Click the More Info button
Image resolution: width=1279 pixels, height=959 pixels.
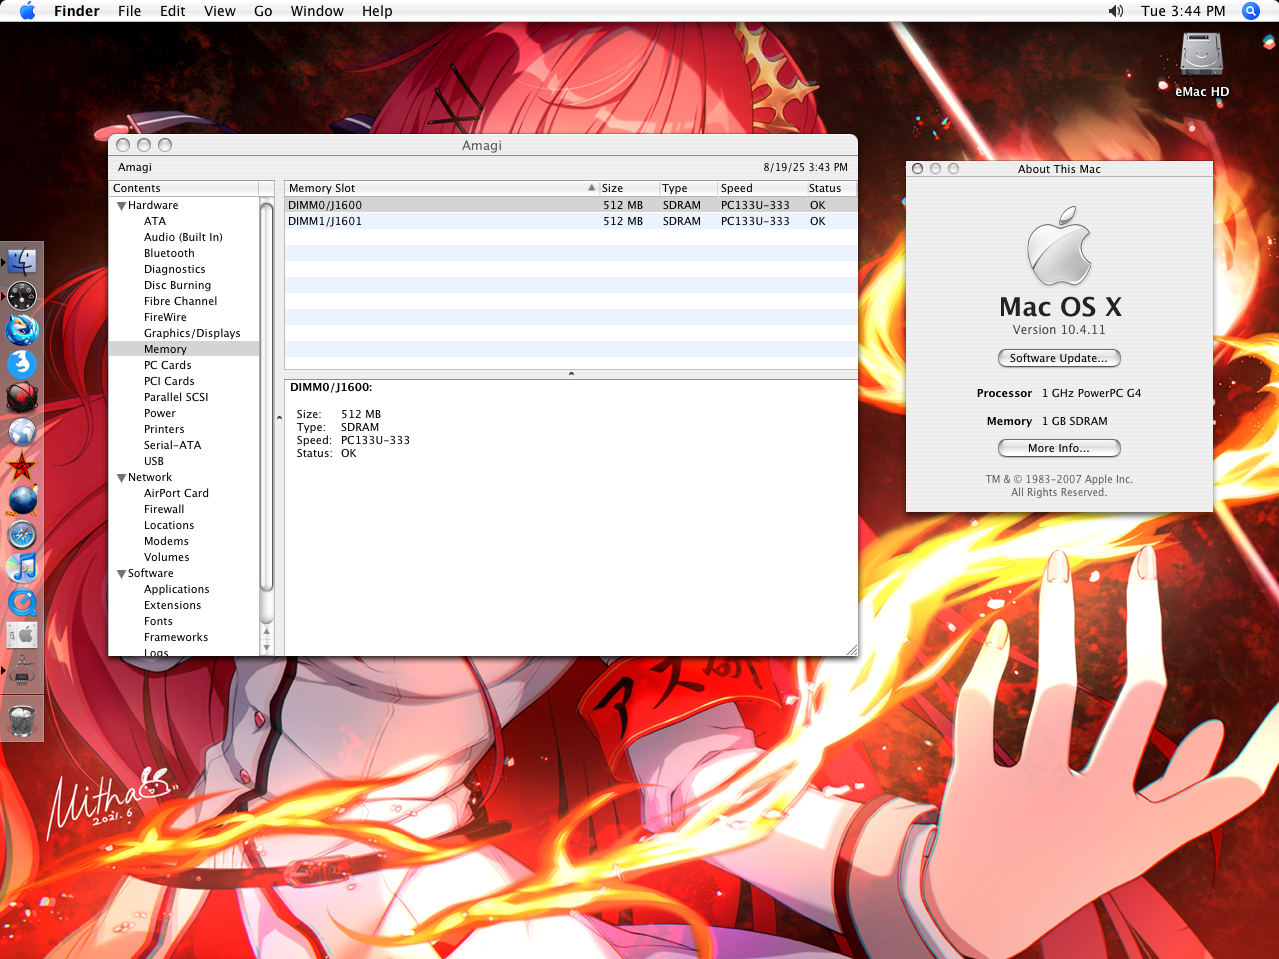click(1059, 448)
